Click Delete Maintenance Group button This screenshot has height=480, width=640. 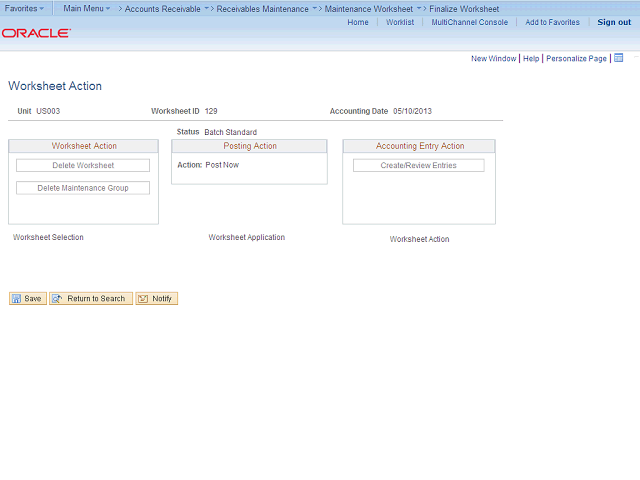pos(83,188)
